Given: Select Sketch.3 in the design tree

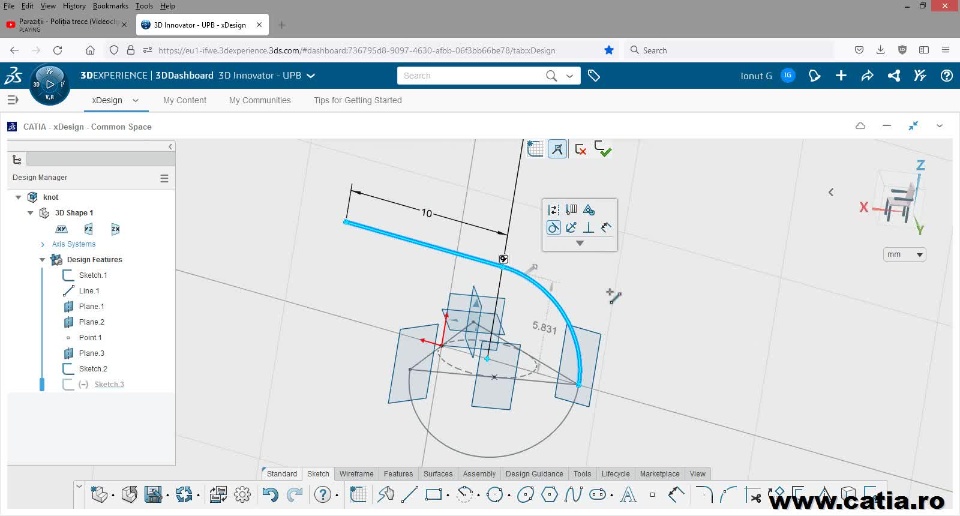Looking at the screenshot, I should (109, 384).
